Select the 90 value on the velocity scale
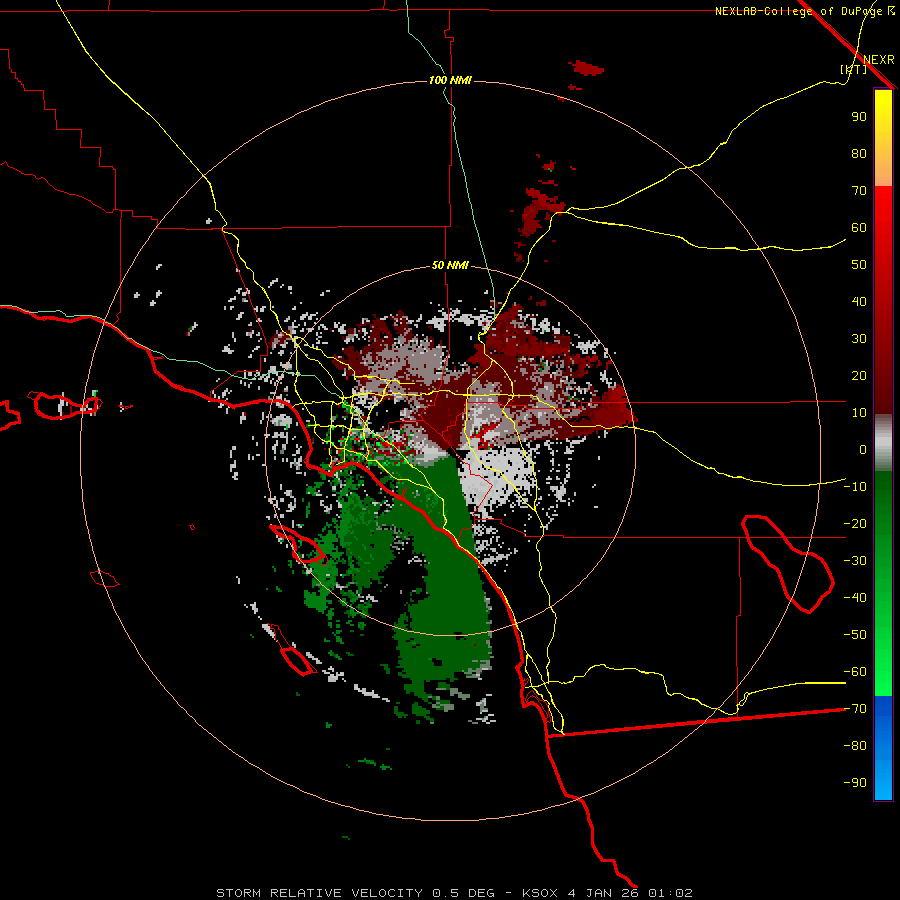 [859, 117]
